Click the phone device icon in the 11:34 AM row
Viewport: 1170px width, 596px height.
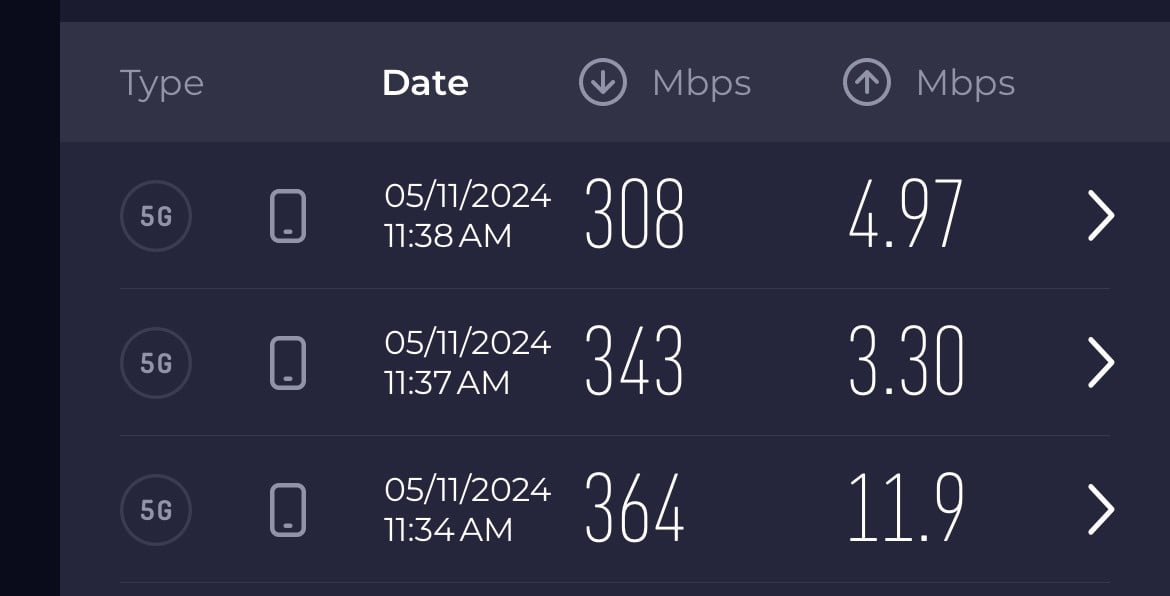click(x=288, y=510)
